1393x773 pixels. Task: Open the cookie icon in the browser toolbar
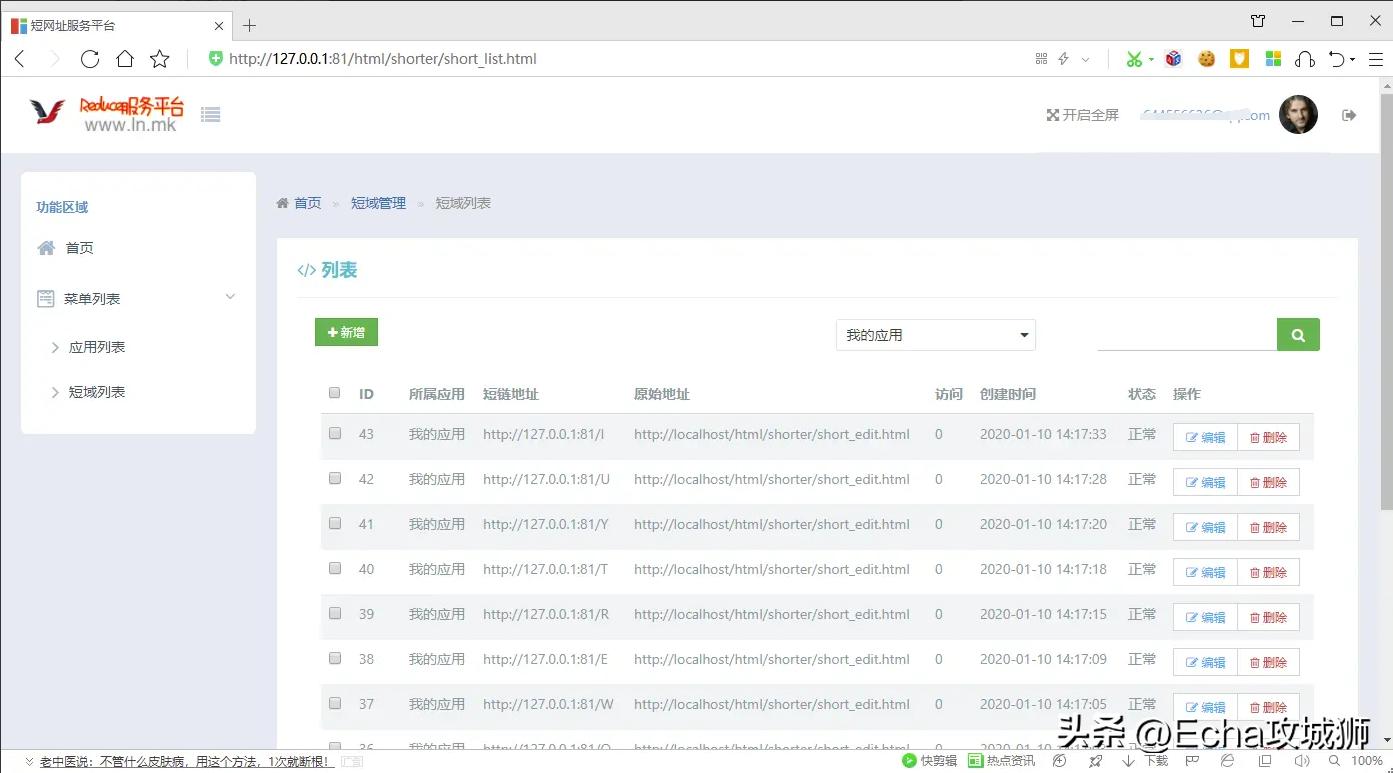(1206, 59)
